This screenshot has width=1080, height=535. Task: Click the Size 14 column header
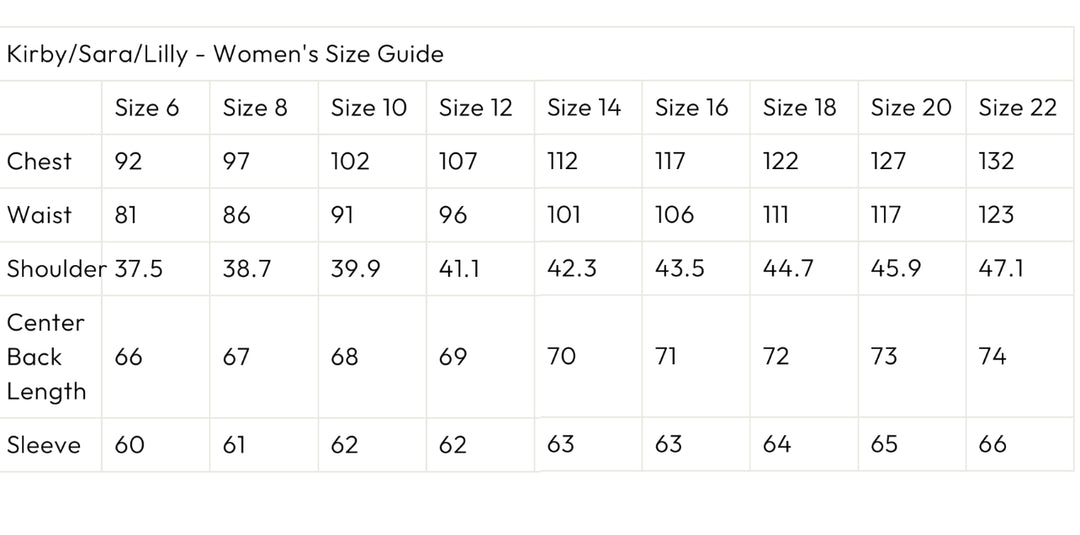pyautogui.click(x=584, y=108)
